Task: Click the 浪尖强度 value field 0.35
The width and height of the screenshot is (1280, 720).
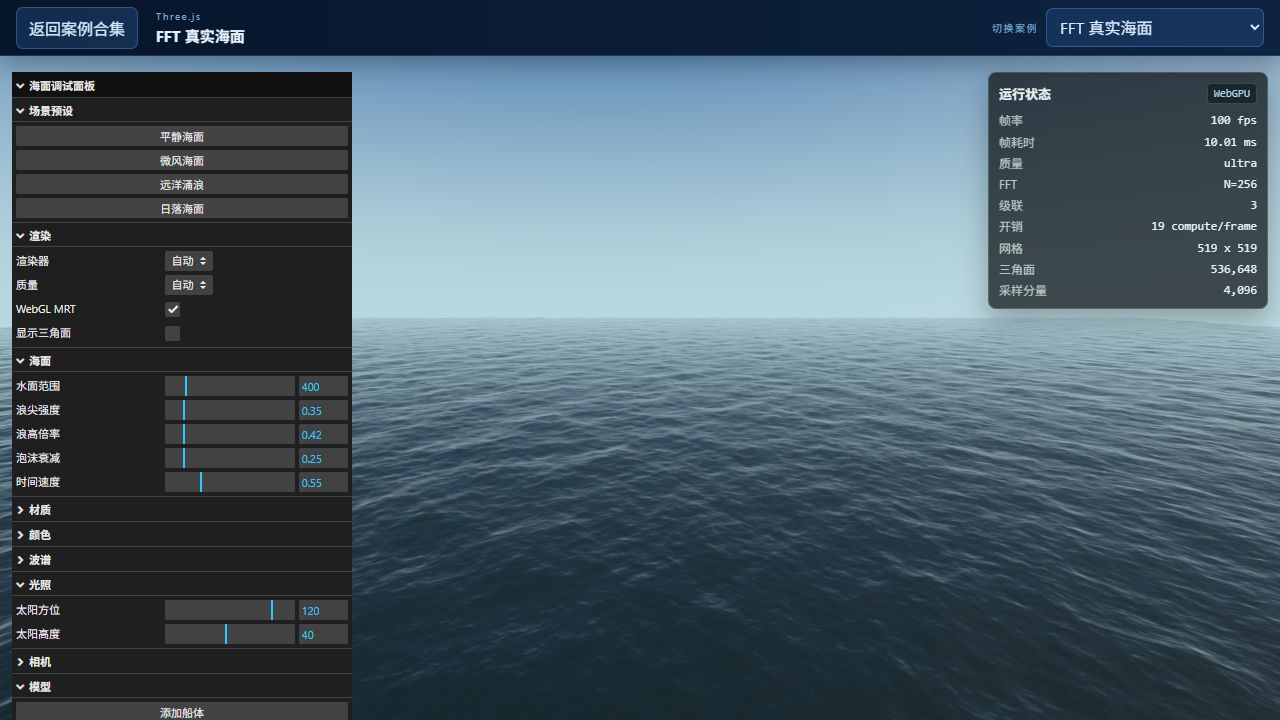Action: [x=323, y=410]
